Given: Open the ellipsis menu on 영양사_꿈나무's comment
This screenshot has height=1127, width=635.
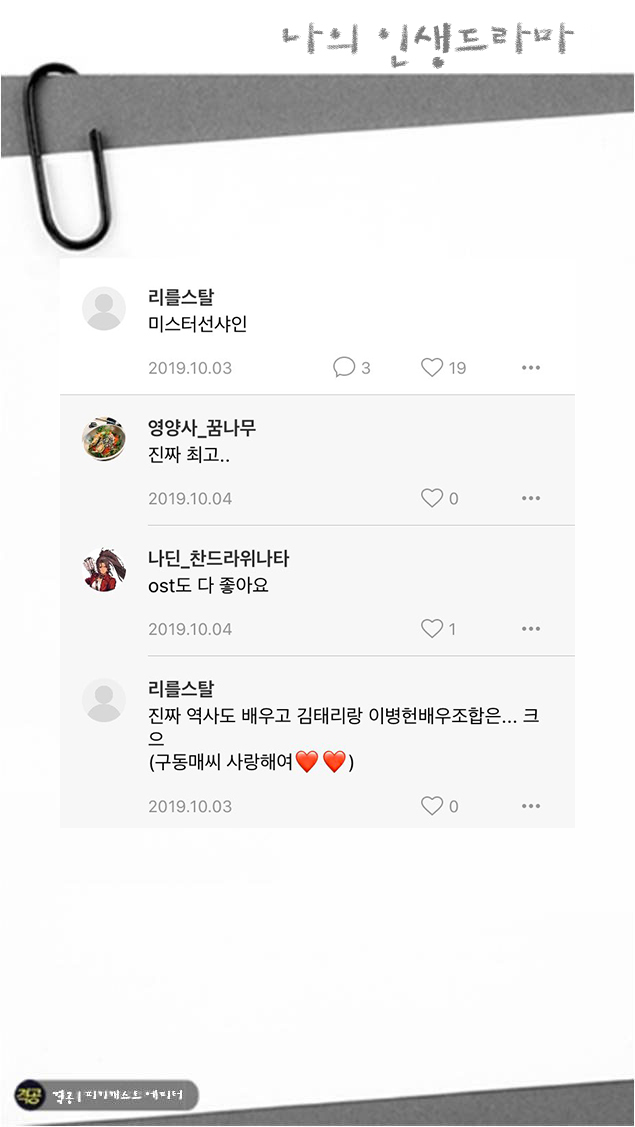Looking at the screenshot, I should point(531,497).
